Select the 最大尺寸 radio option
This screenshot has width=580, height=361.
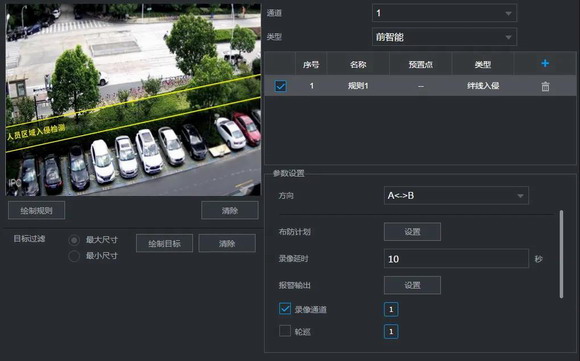pyautogui.click(x=74, y=240)
